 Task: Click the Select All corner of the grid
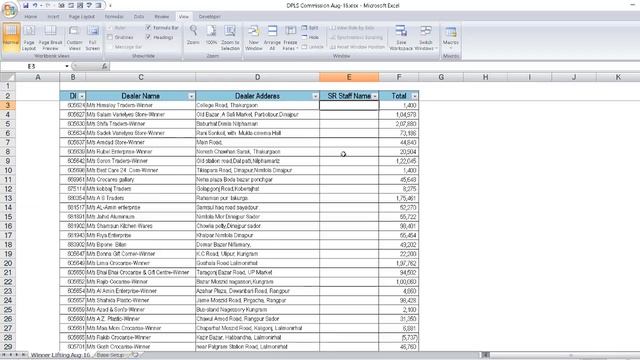pos(8,77)
